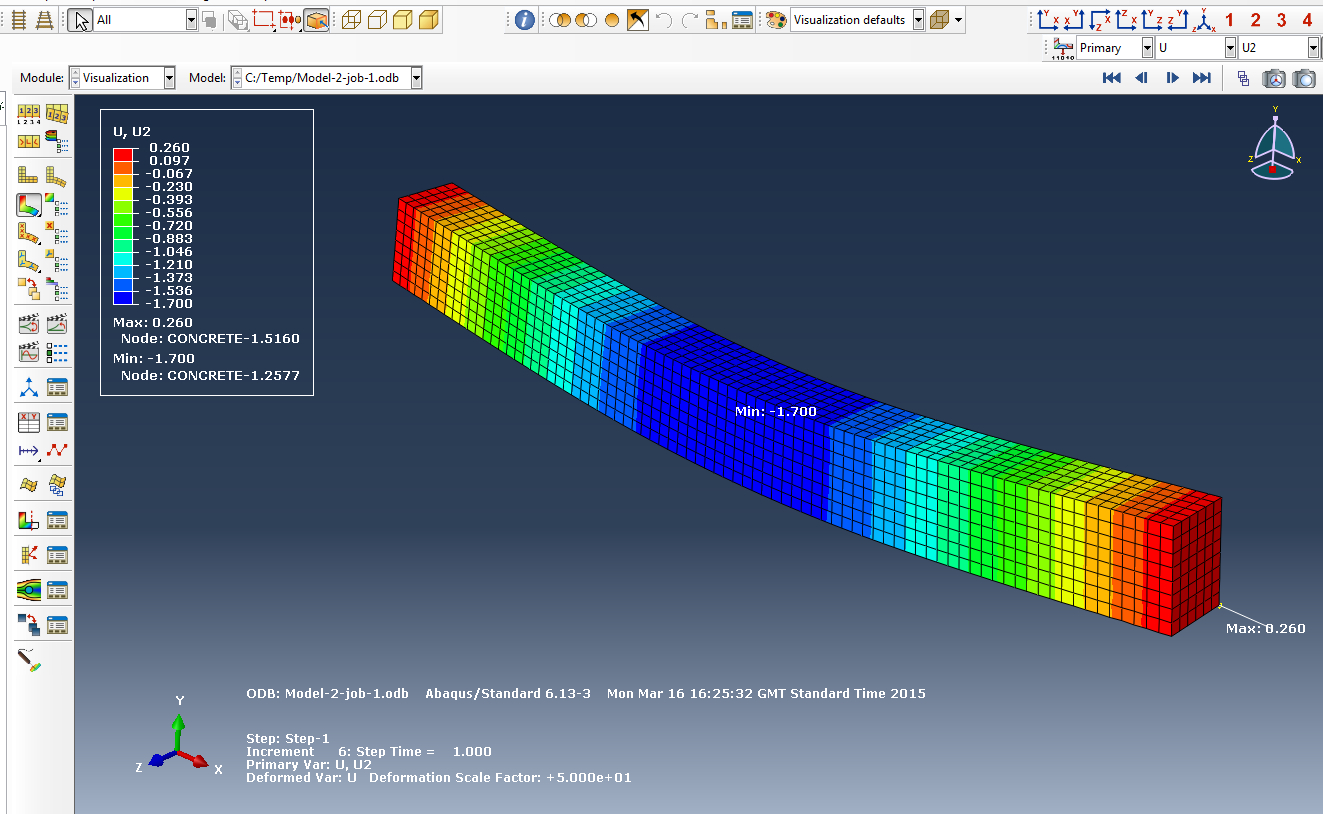Skip to the last frame
This screenshot has width=1323, height=814.
point(1202,78)
